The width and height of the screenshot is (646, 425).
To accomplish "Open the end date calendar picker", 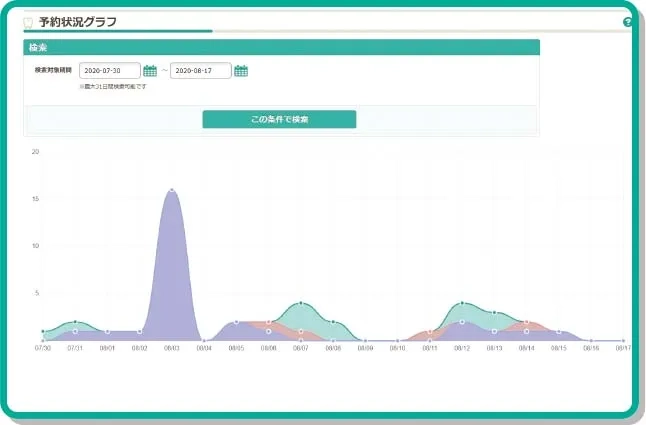I will (x=241, y=71).
